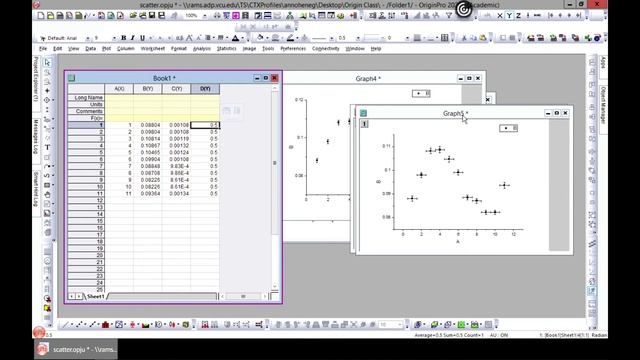Select the line and symbol plot icon
This screenshot has width=640, height=360.
(x=92, y=325)
